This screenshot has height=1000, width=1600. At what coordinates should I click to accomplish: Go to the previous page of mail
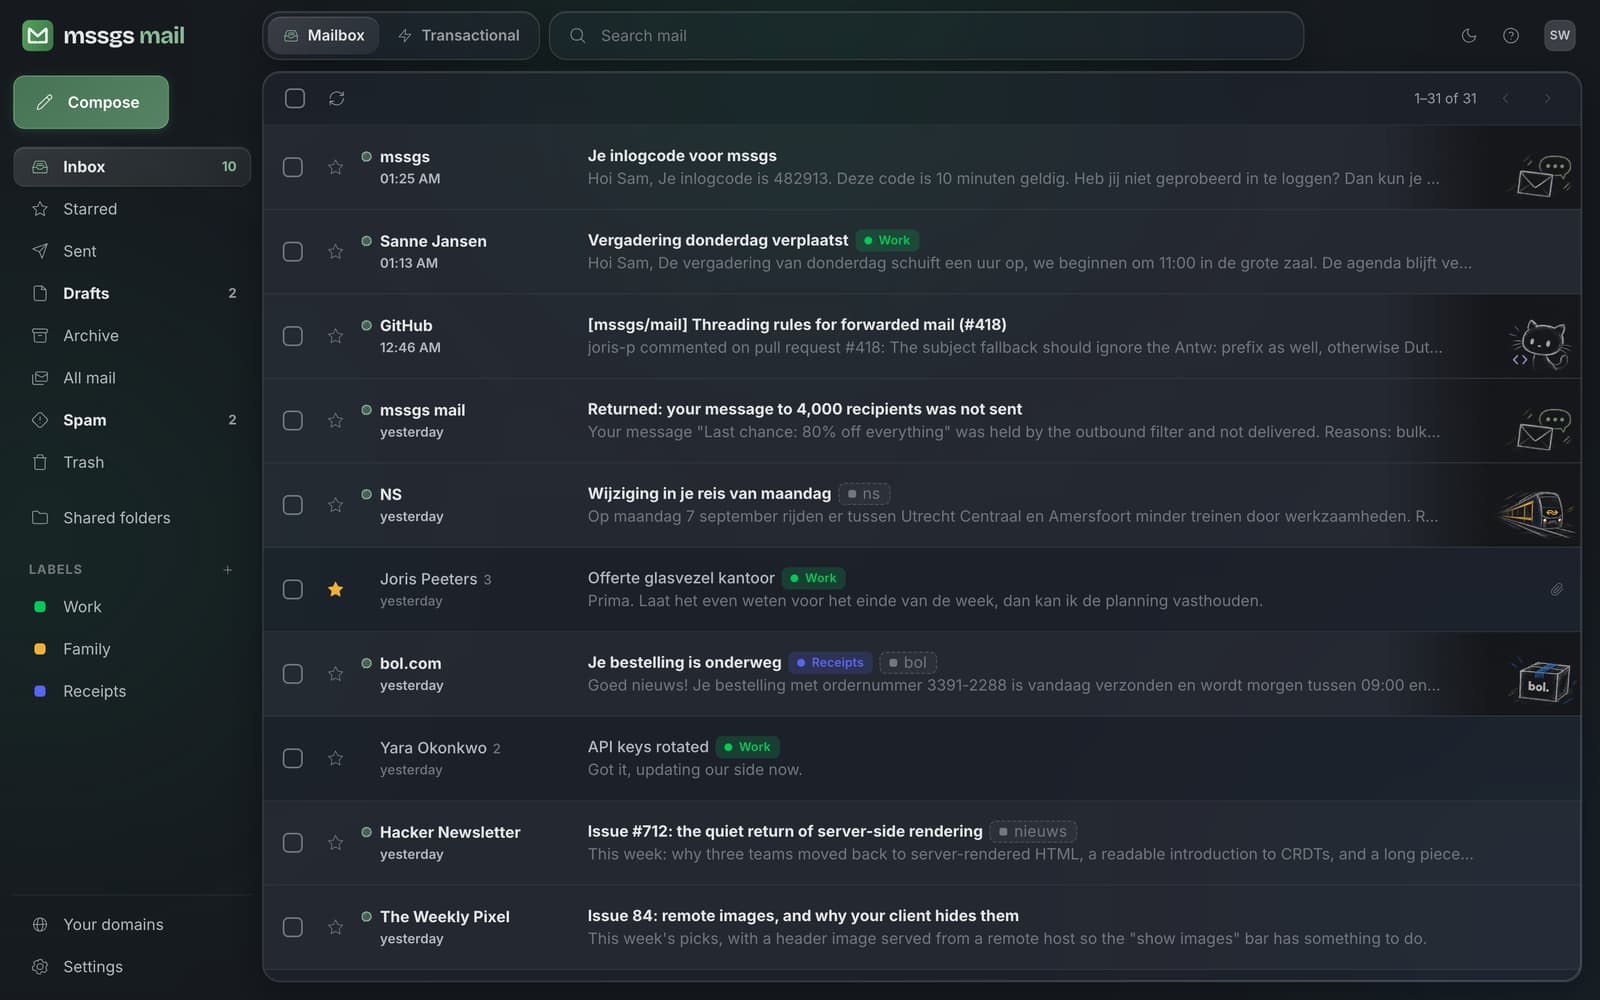(x=1505, y=98)
